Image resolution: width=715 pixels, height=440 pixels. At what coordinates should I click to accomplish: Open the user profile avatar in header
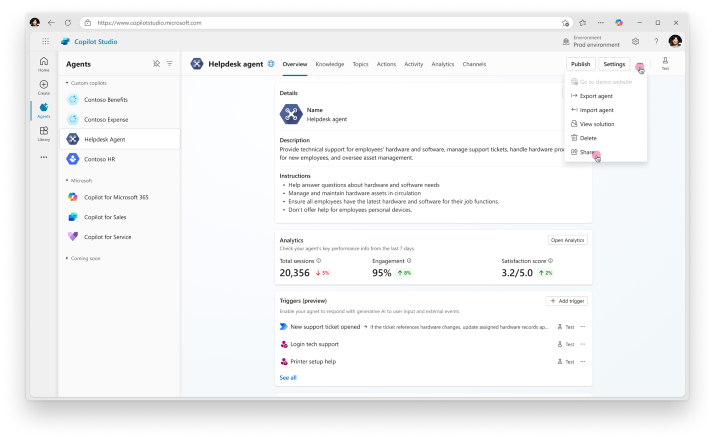pyautogui.click(x=675, y=41)
